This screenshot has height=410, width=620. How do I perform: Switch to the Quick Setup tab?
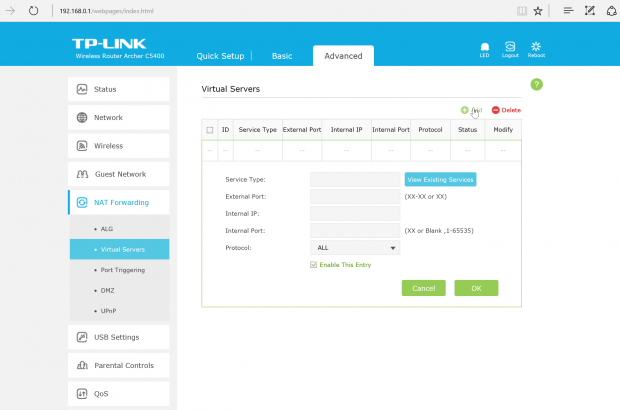(x=220, y=56)
